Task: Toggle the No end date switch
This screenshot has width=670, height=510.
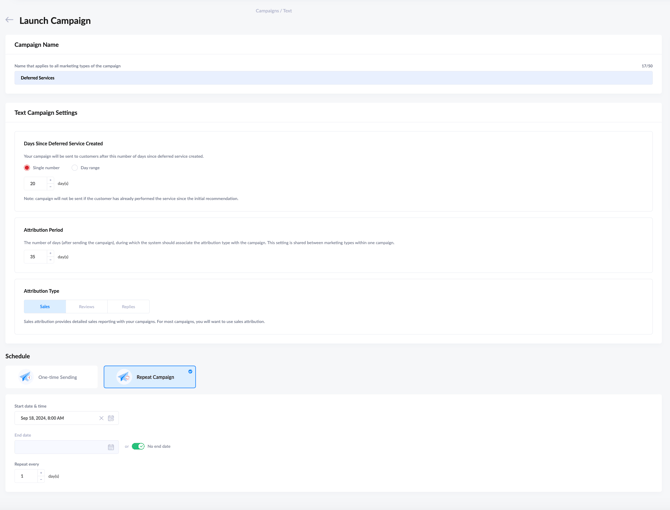Action: click(x=138, y=447)
